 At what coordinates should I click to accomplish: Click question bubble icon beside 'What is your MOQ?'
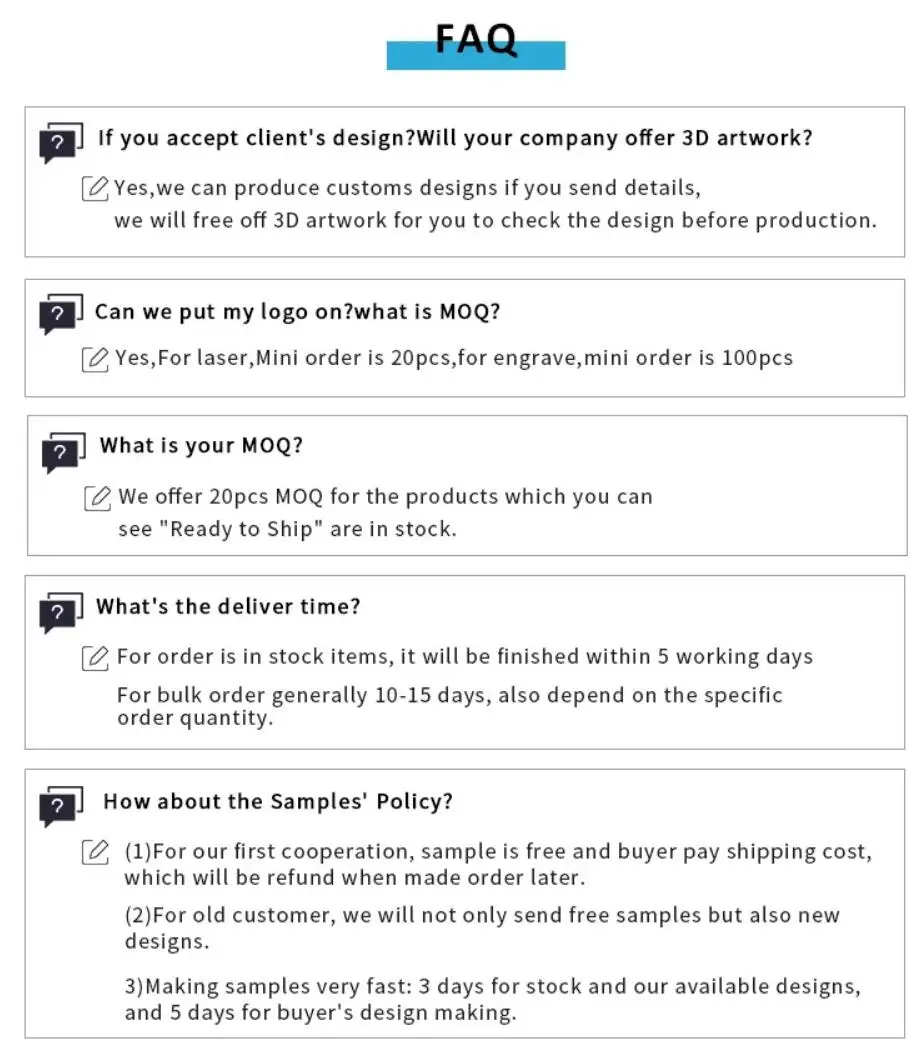(x=62, y=452)
